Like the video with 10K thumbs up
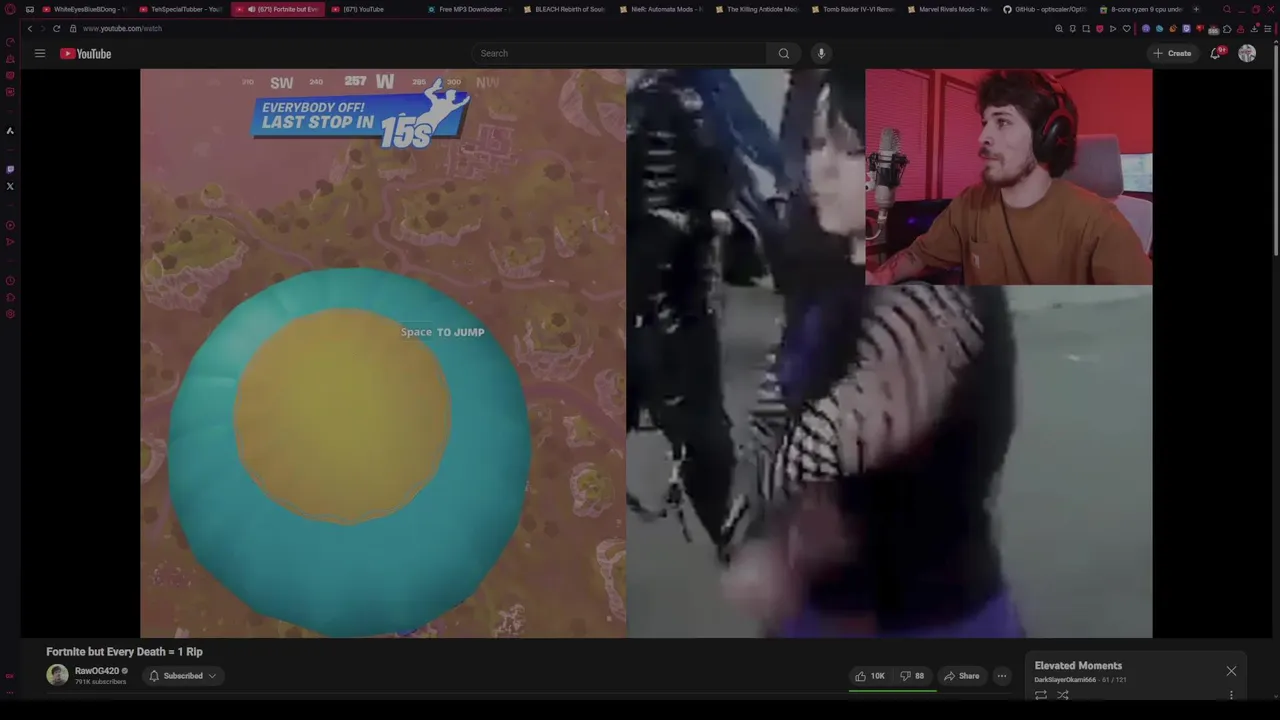 coord(869,676)
